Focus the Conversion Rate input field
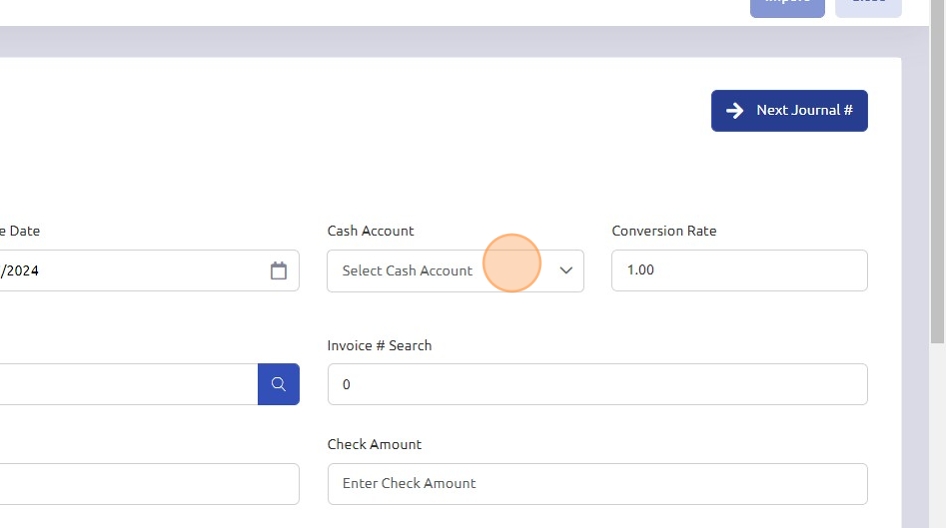The height and width of the screenshot is (528, 946). point(739,271)
